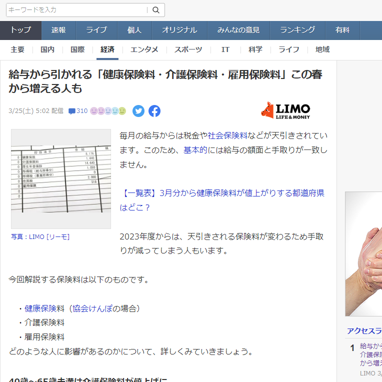Open the comment bubble icon showing 310

coord(78,111)
